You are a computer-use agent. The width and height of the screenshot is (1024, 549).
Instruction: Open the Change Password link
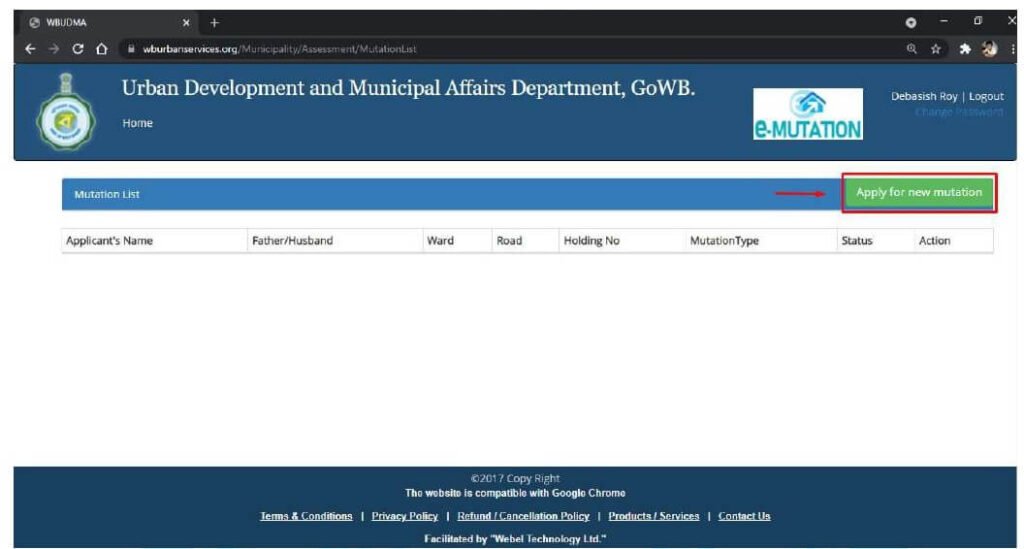pos(959,112)
